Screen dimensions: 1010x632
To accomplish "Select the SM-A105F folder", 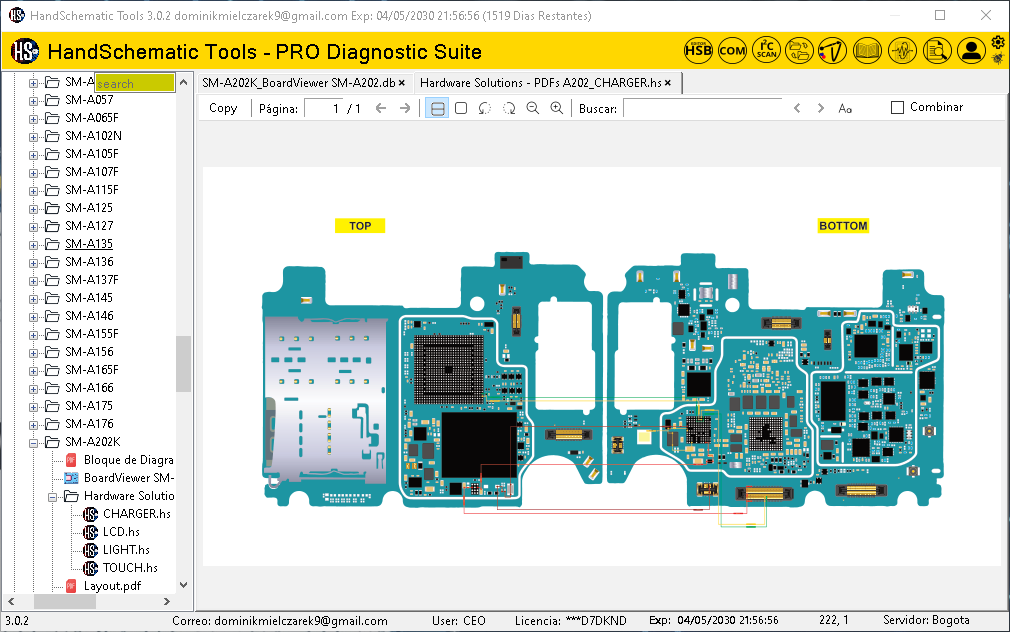I will 91,153.
